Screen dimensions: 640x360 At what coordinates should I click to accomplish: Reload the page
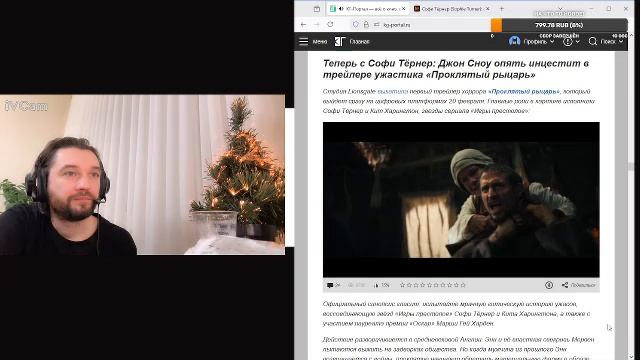(330, 24)
